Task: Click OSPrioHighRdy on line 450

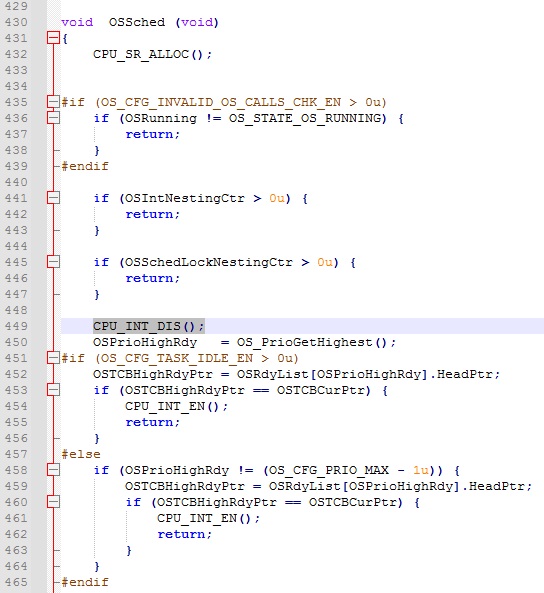Action: [145, 342]
